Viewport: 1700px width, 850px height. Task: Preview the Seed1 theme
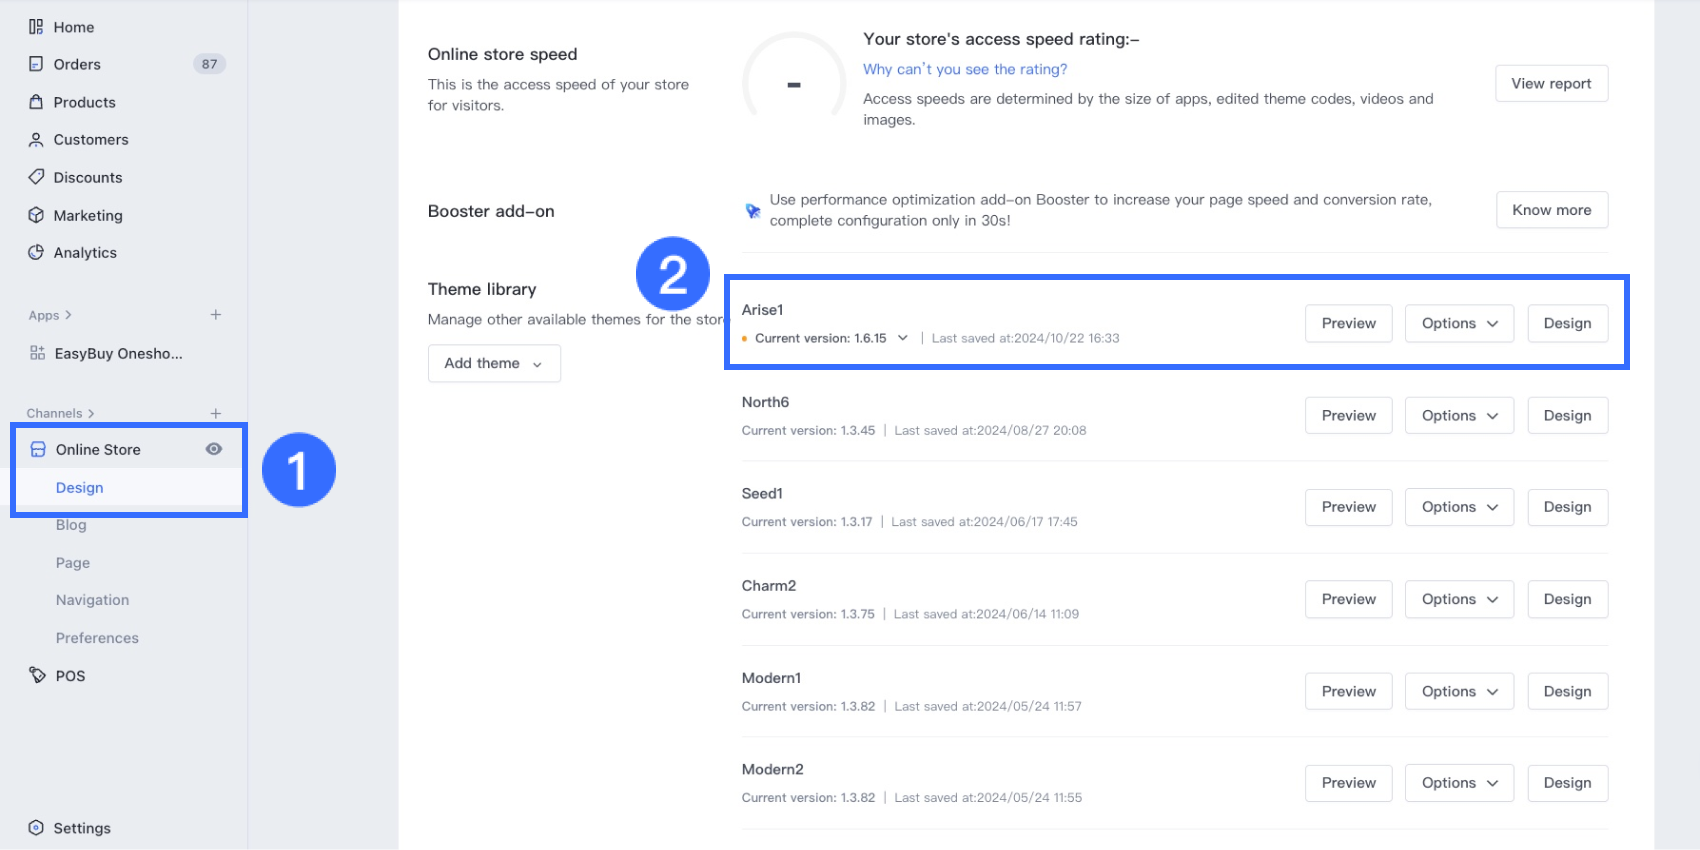(x=1349, y=507)
